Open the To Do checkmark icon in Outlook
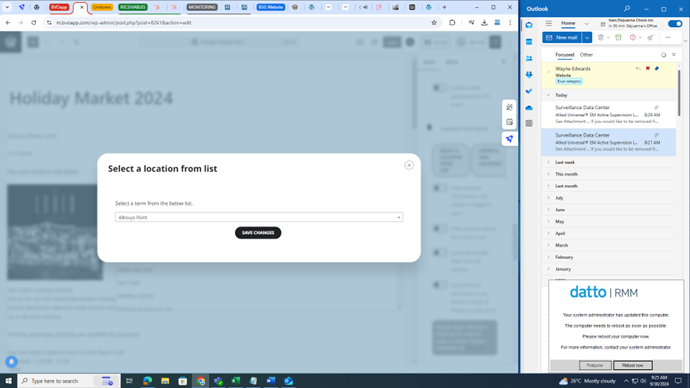 [x=529, y=91]
